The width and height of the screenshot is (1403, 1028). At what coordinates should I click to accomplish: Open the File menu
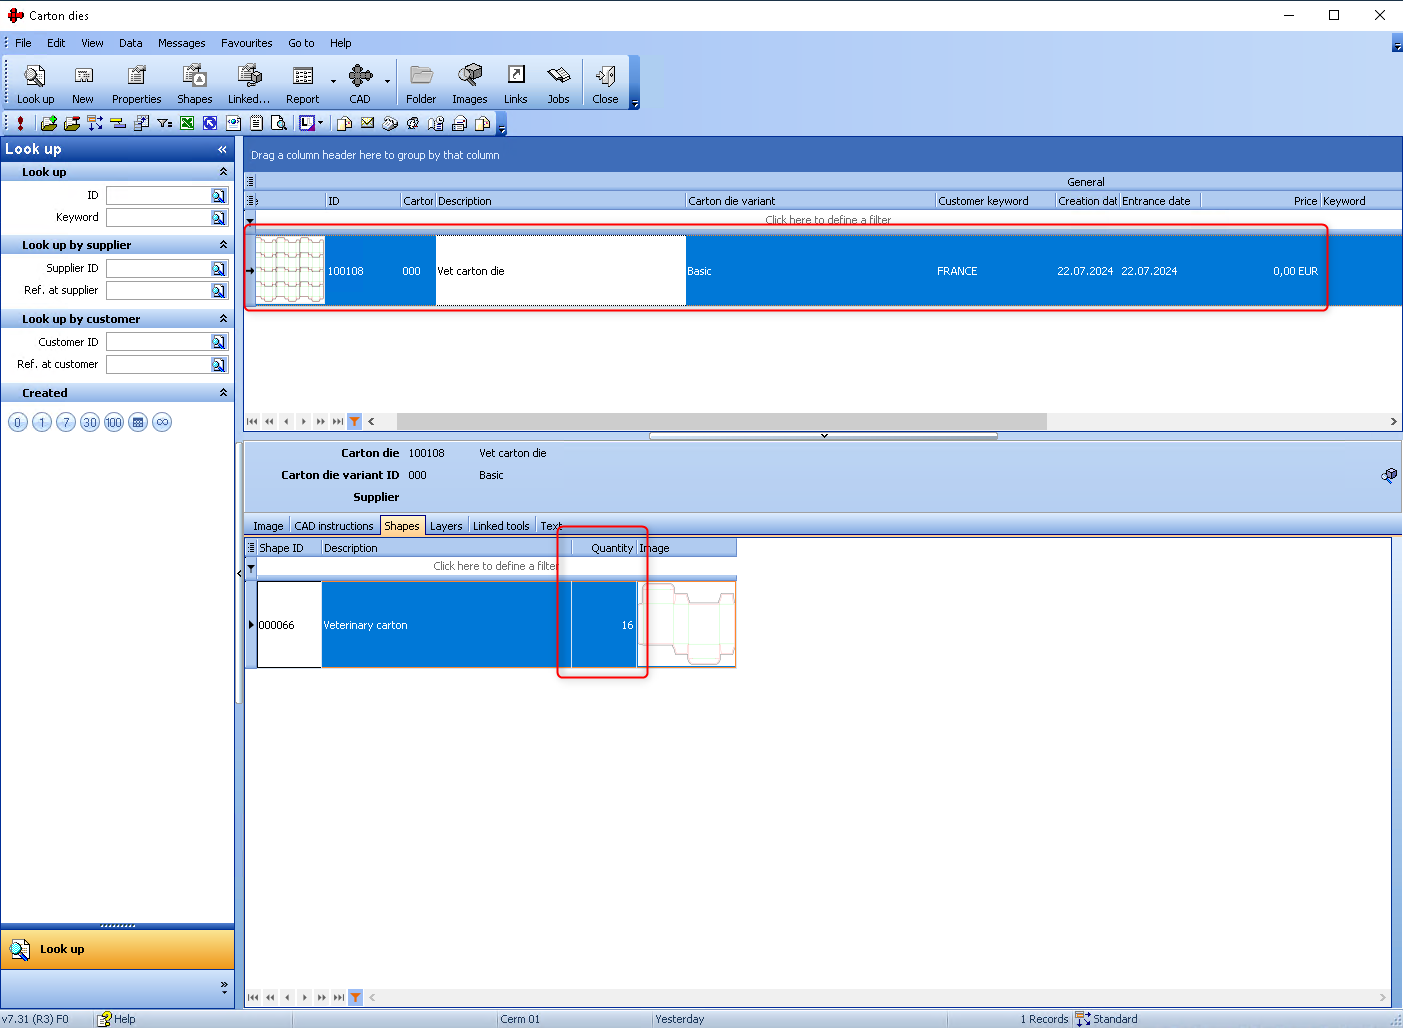tap(23, 43)
